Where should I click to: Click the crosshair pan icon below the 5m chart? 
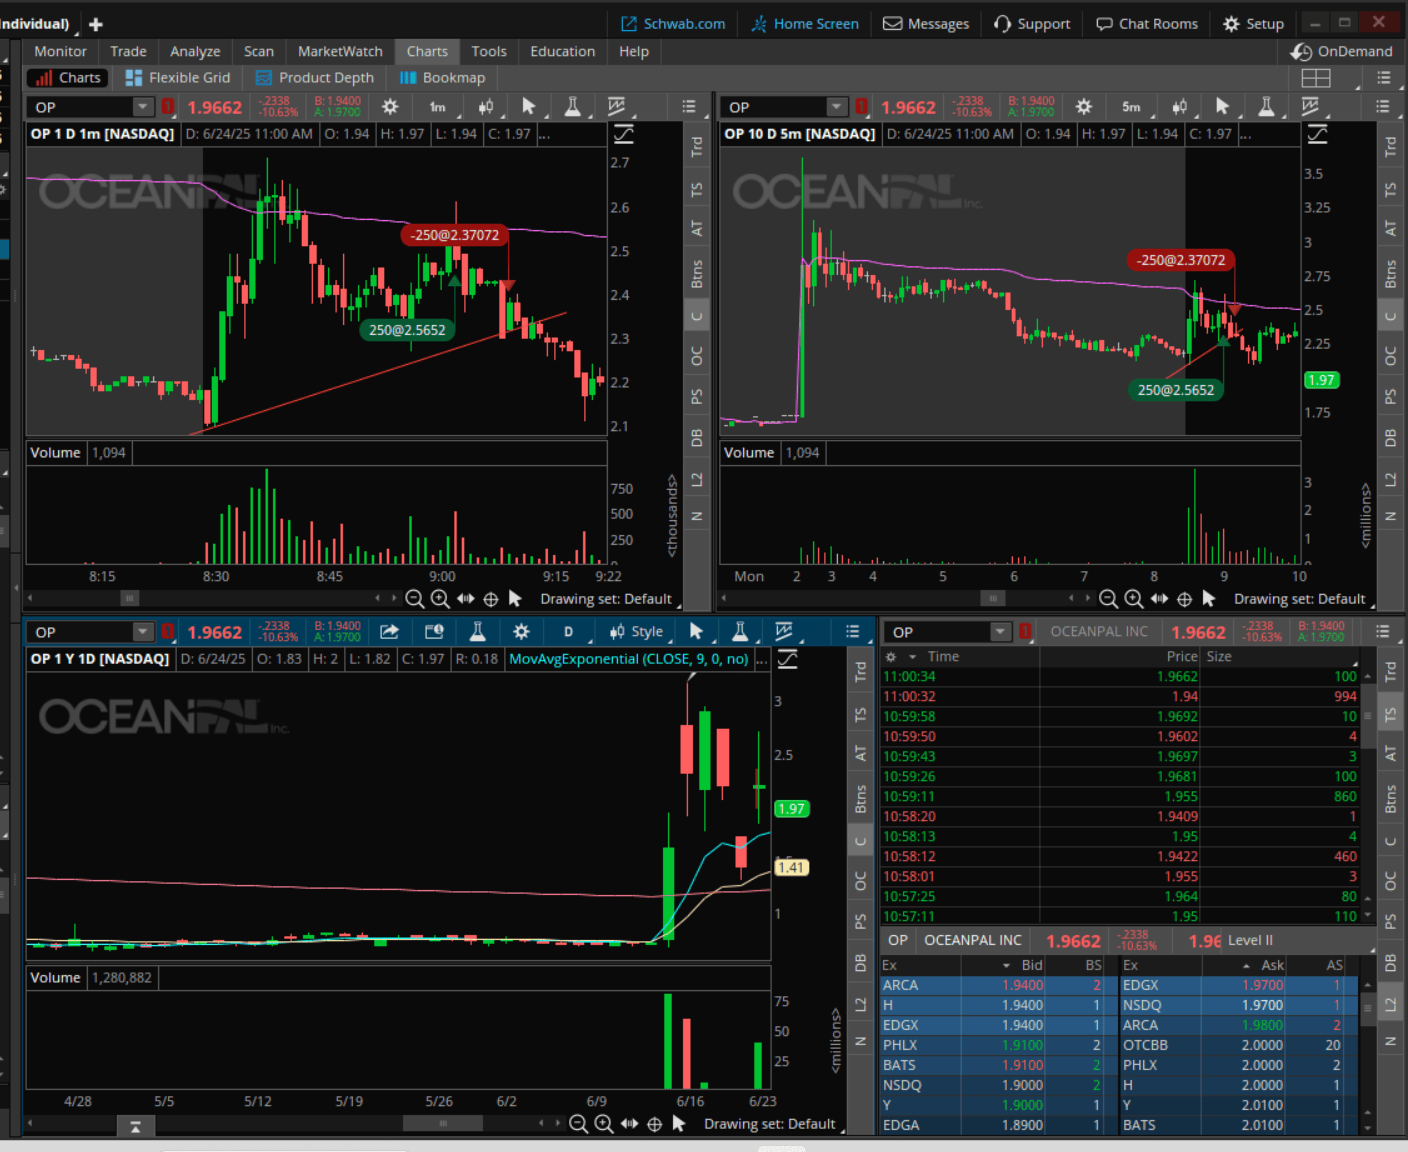tap(1184, 599)
